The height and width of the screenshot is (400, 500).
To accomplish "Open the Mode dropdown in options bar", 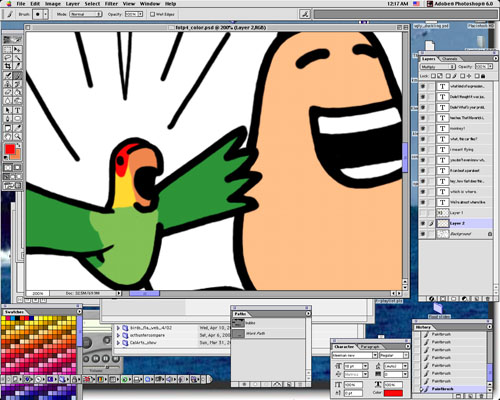I will click(86, 14).
